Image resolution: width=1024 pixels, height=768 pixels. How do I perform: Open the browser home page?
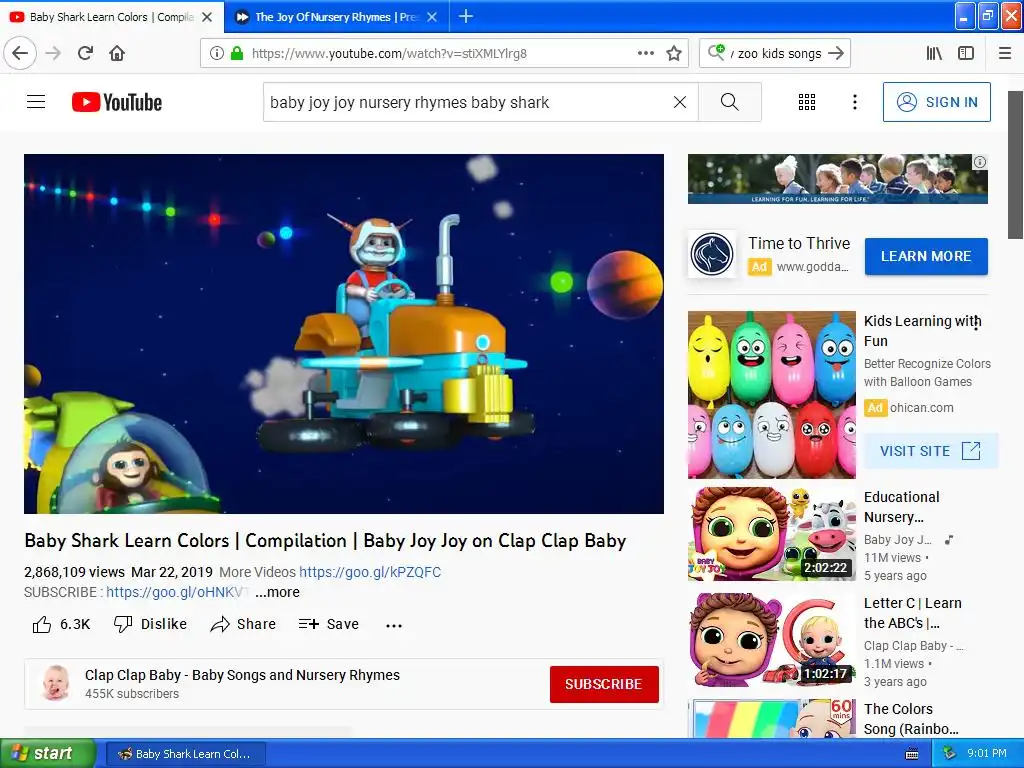point(117,53)
